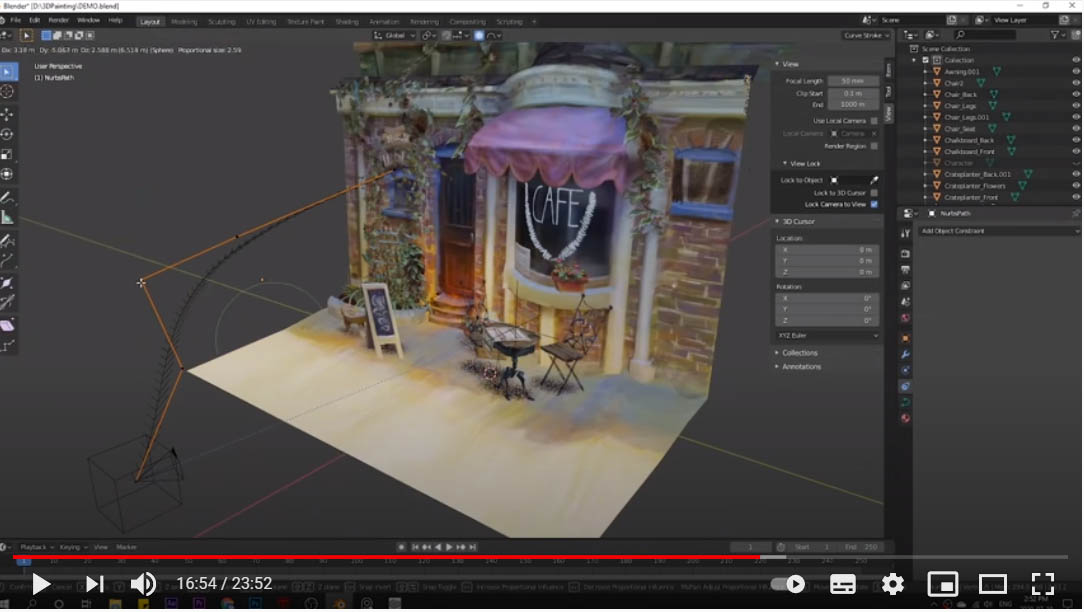Screen dimensions: 1084x612
Task: Open YouTube settings gear
Action: pyautogui.click(x=893, y=584)
